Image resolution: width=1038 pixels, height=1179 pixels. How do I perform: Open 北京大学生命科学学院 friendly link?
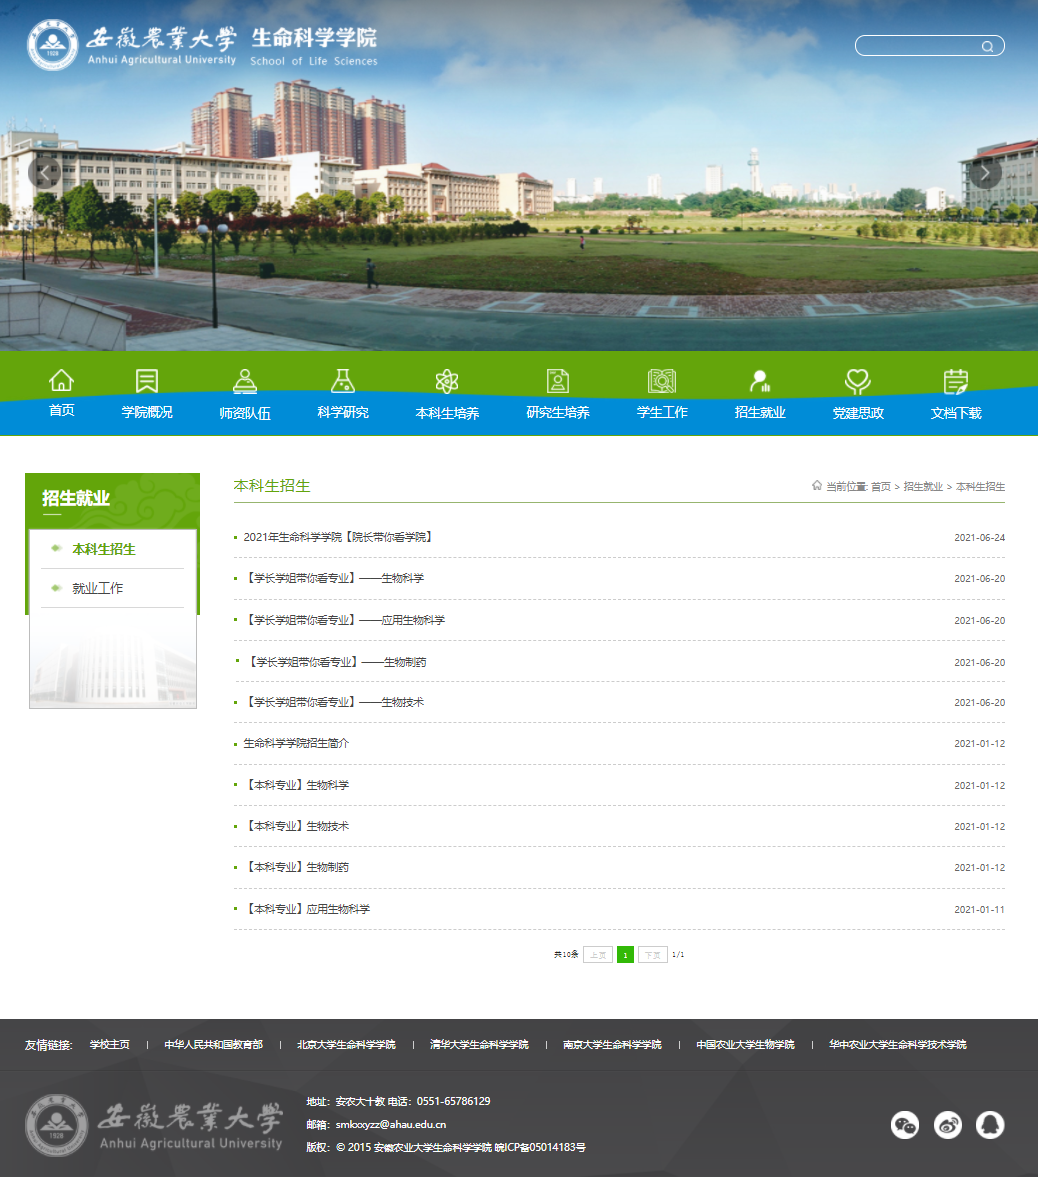coord(346,1045)
